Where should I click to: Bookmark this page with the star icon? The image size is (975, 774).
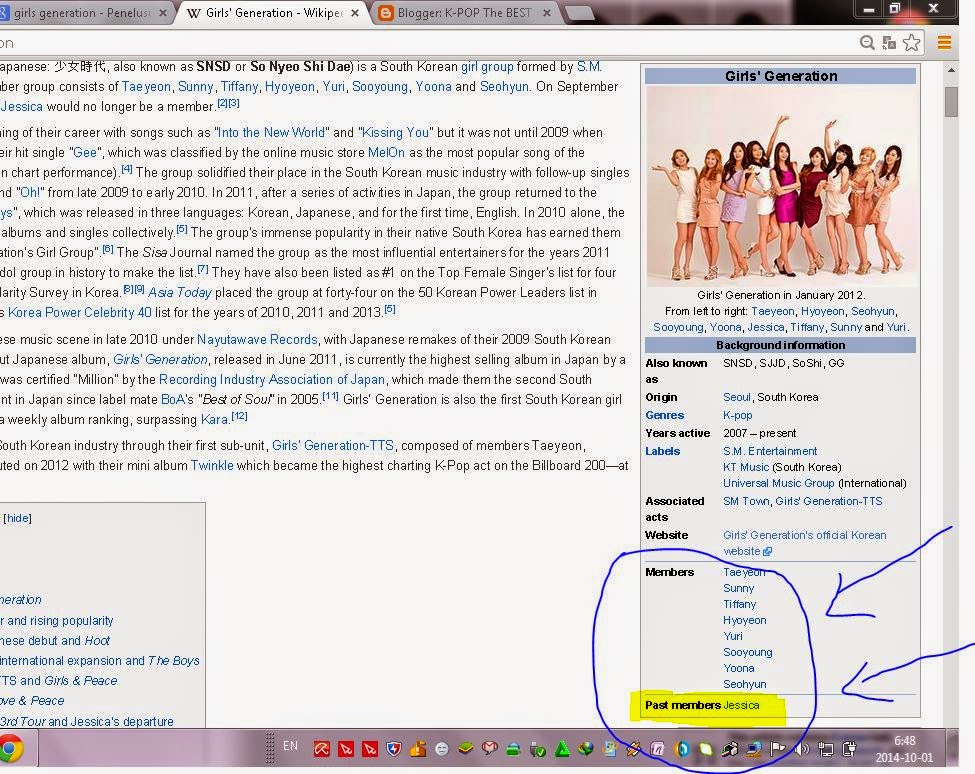tap(912, 42)
